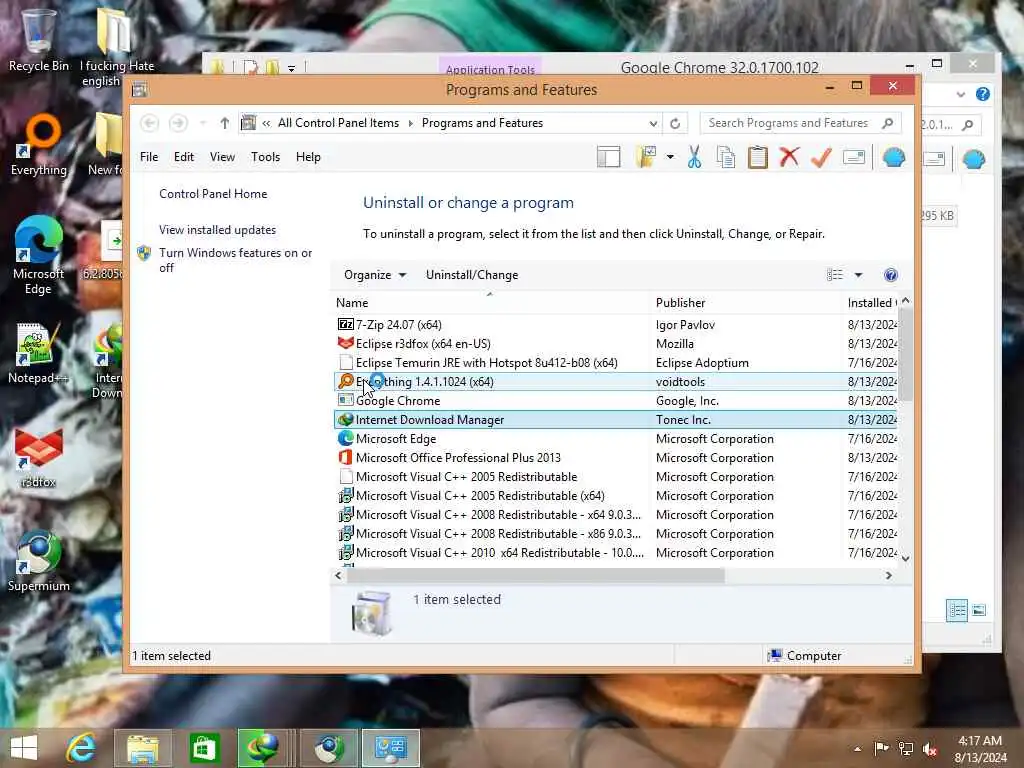
Task: Open Internet Explorer from the taskbar
Action: pyautogui.click(x=82, y=748)
